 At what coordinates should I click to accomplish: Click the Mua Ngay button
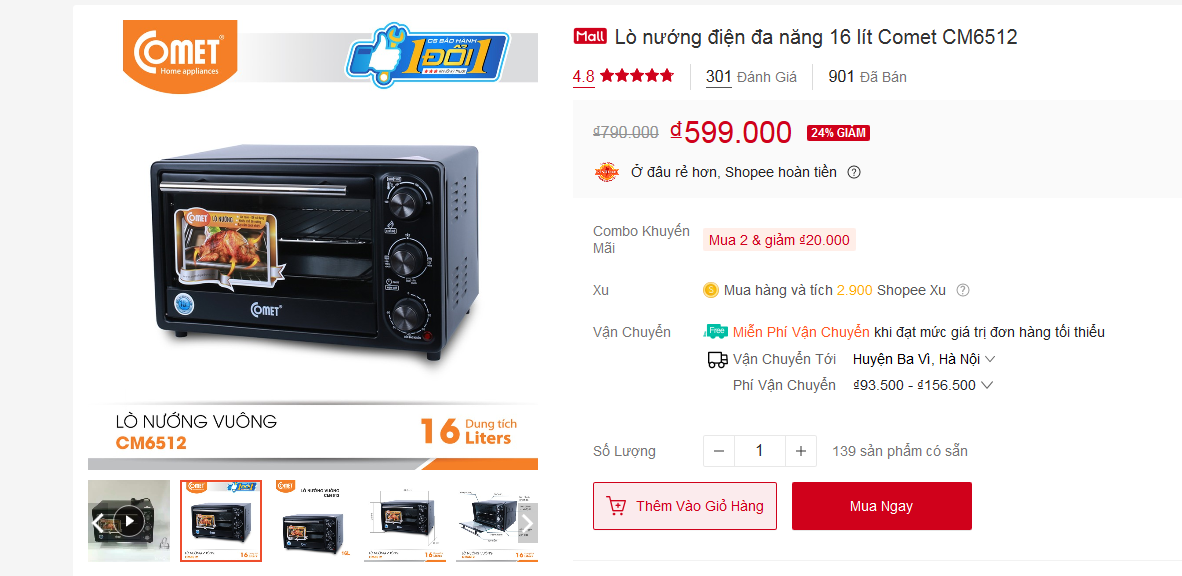[x=881, y=506]
